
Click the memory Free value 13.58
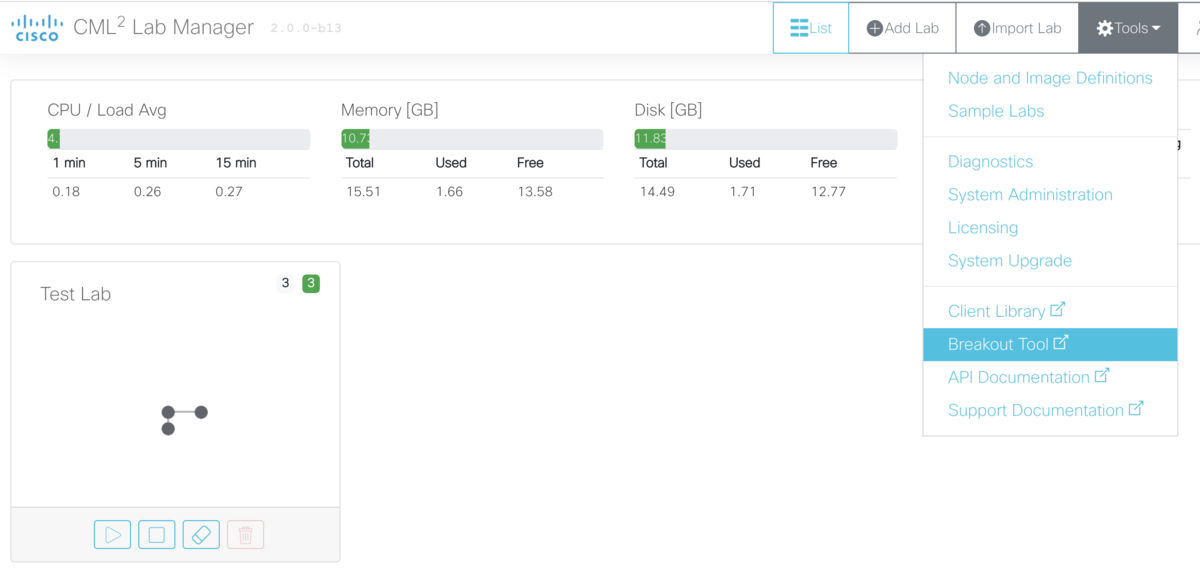click(535, 192)
